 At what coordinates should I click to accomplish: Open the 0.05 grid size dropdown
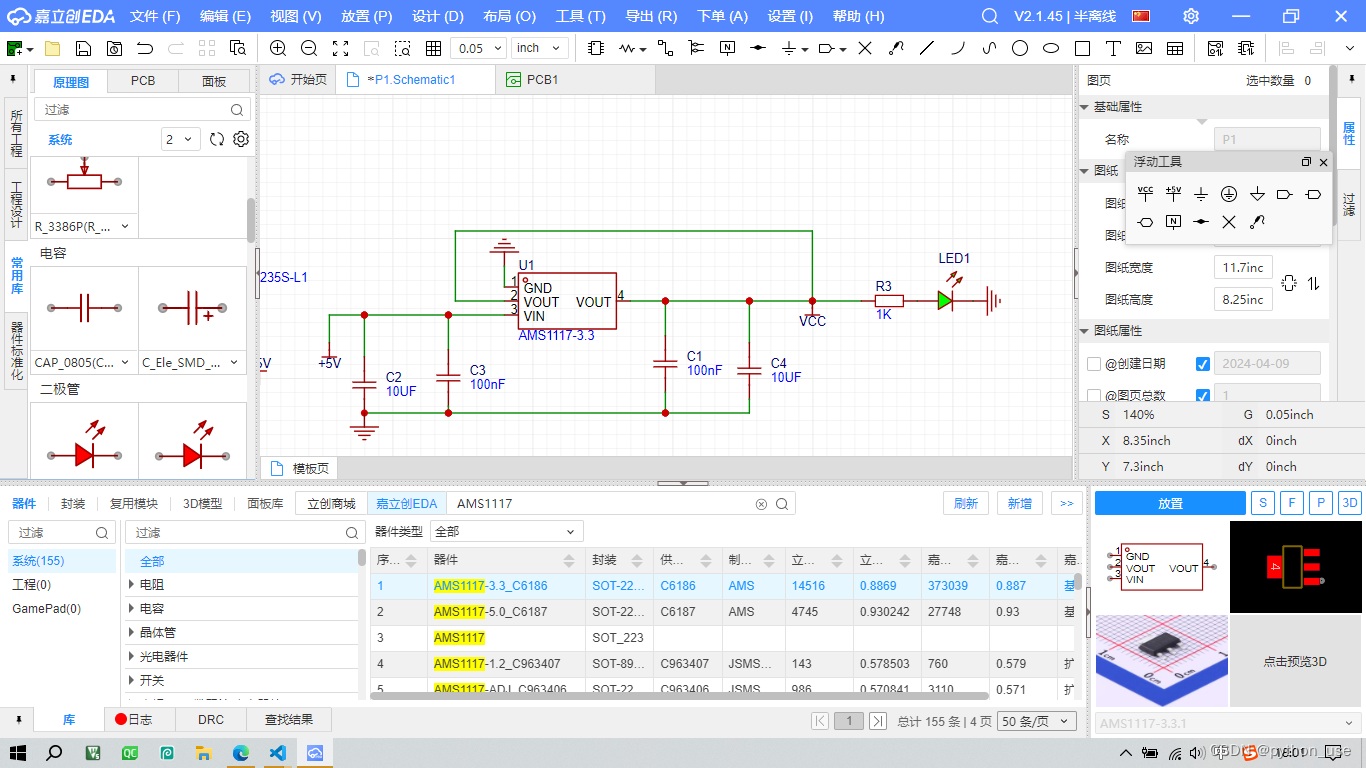tap(479, 48)
